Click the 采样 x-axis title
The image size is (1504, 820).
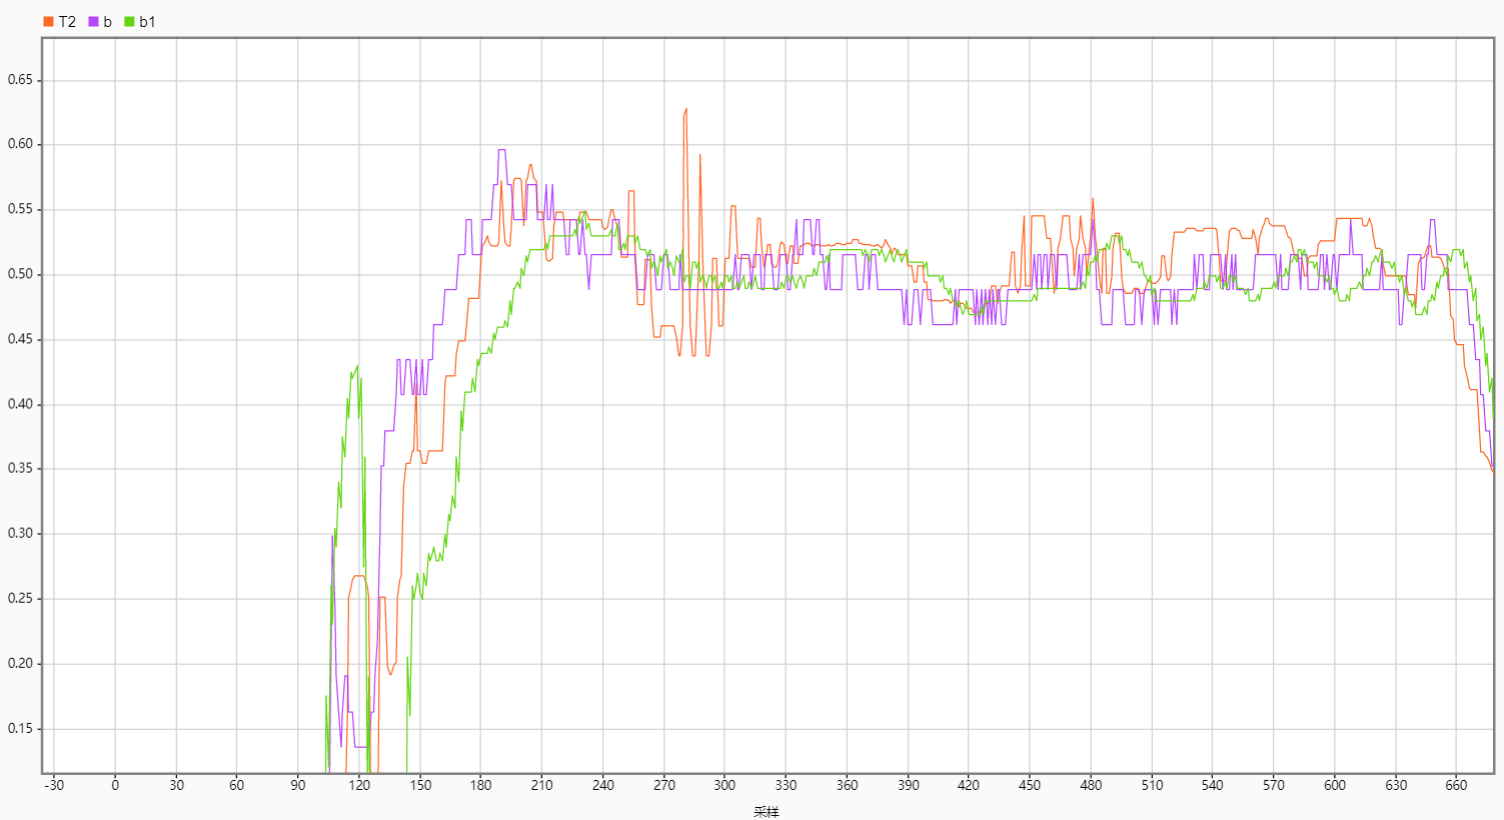pos(766,812)
